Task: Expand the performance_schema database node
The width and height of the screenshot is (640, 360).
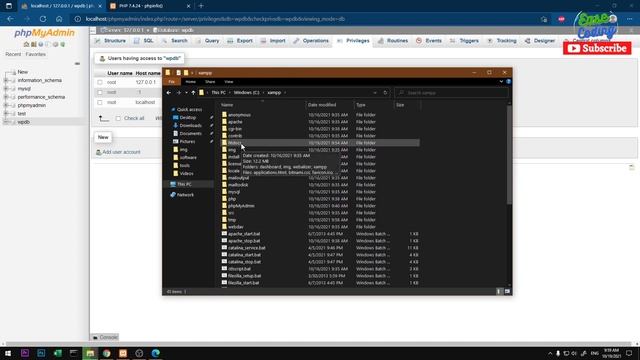Action: [x=6, y=97]
